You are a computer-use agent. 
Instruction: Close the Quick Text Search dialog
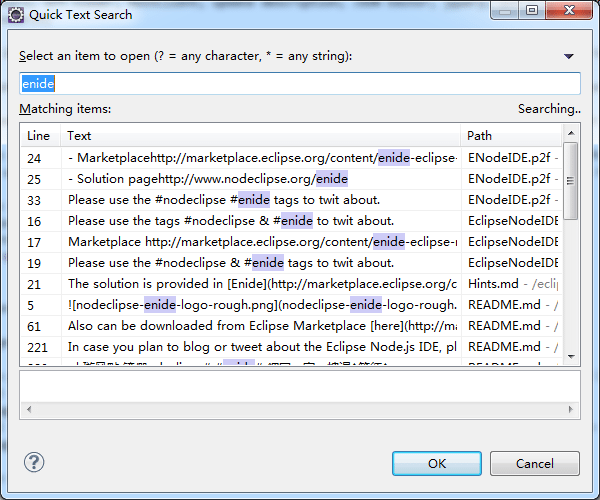[x=569, y=10]
